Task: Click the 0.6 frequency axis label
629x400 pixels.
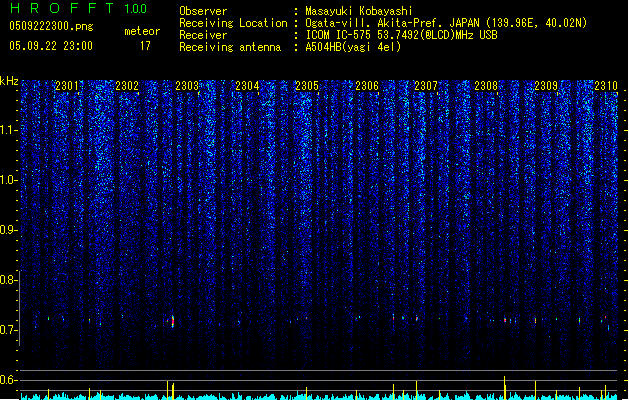Action: 8,380
